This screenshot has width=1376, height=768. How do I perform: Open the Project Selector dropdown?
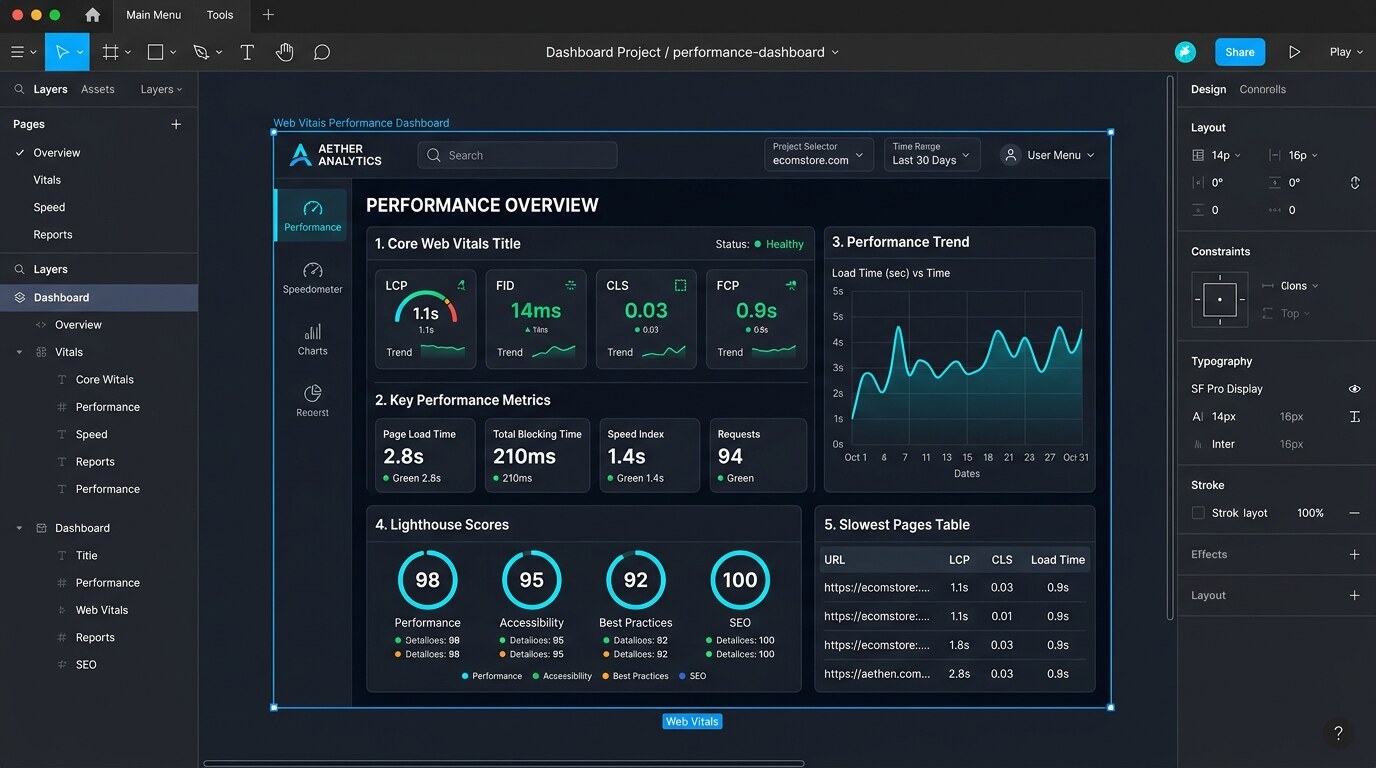[x=819, y=154]
